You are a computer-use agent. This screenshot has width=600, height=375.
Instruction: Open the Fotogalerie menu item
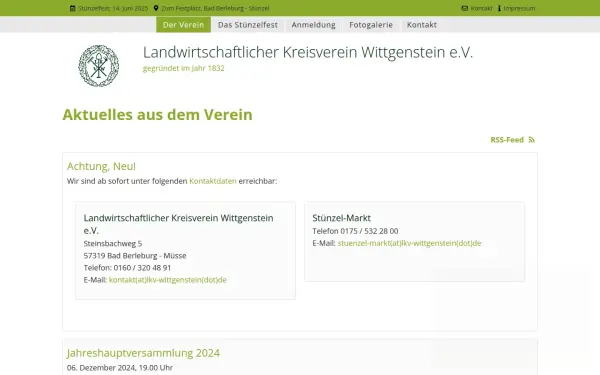(x=371, y=25)
